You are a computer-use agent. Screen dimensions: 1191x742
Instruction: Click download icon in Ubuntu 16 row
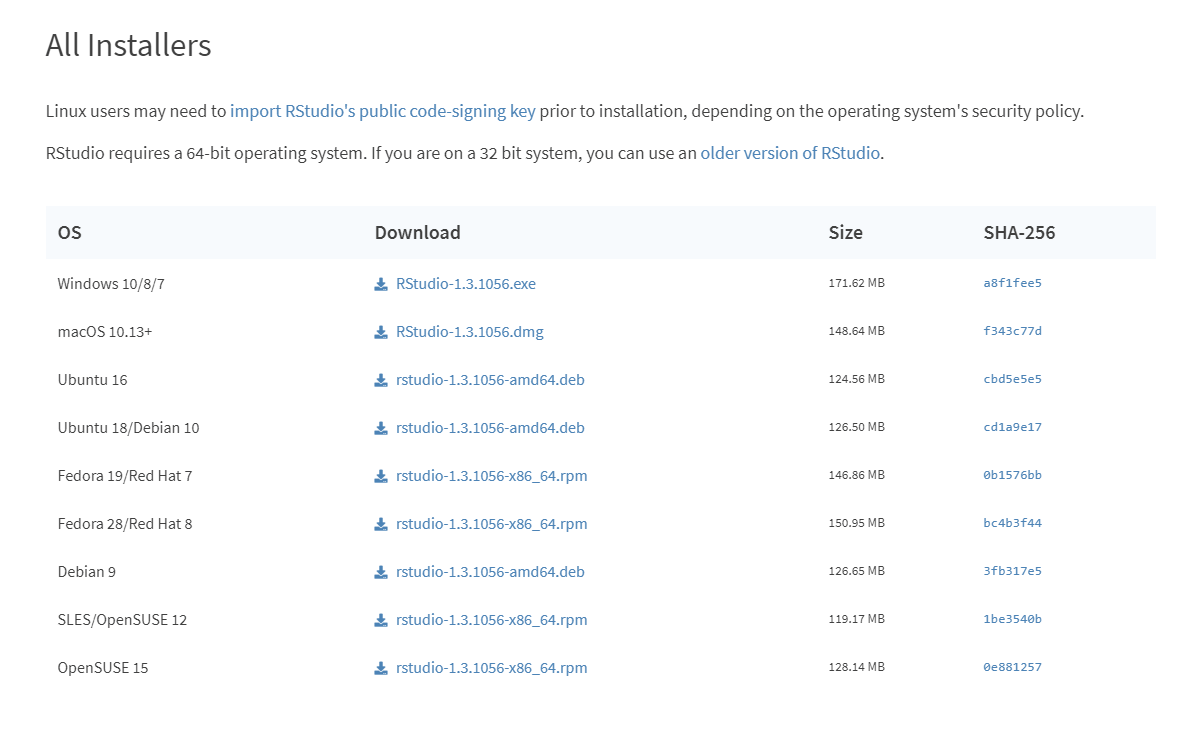[381, 380]
